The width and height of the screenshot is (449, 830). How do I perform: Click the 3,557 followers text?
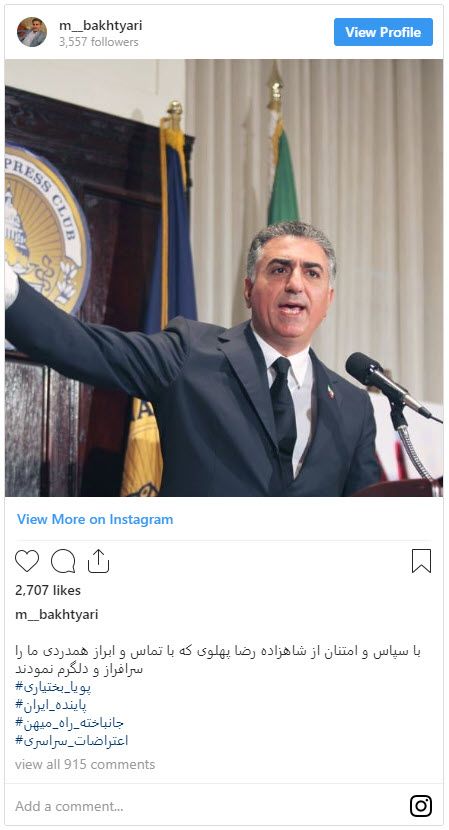point(98,42)
